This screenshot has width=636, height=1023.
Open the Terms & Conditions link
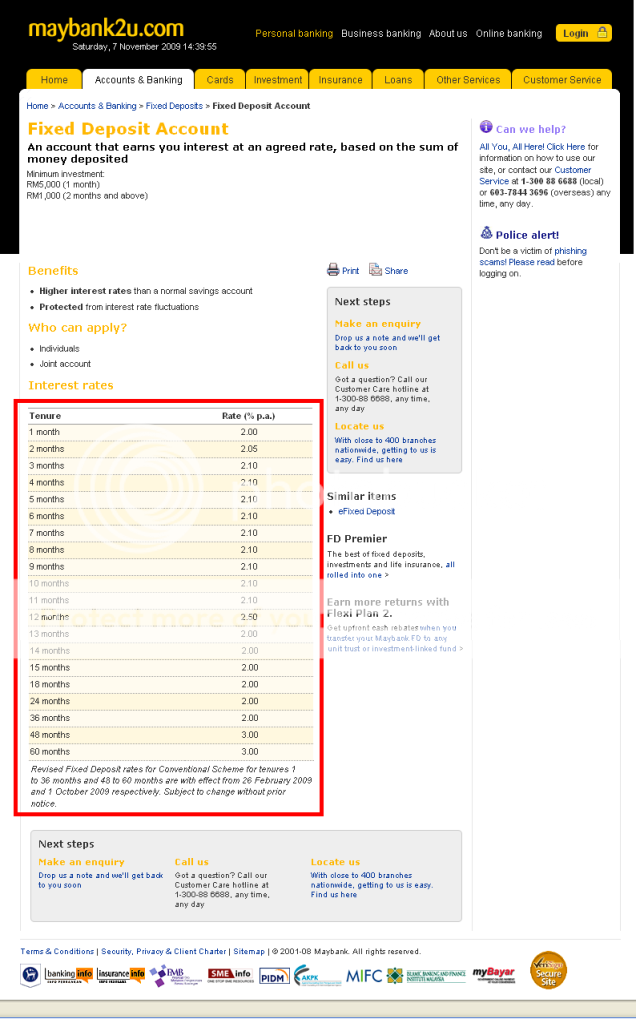point(57,951)
